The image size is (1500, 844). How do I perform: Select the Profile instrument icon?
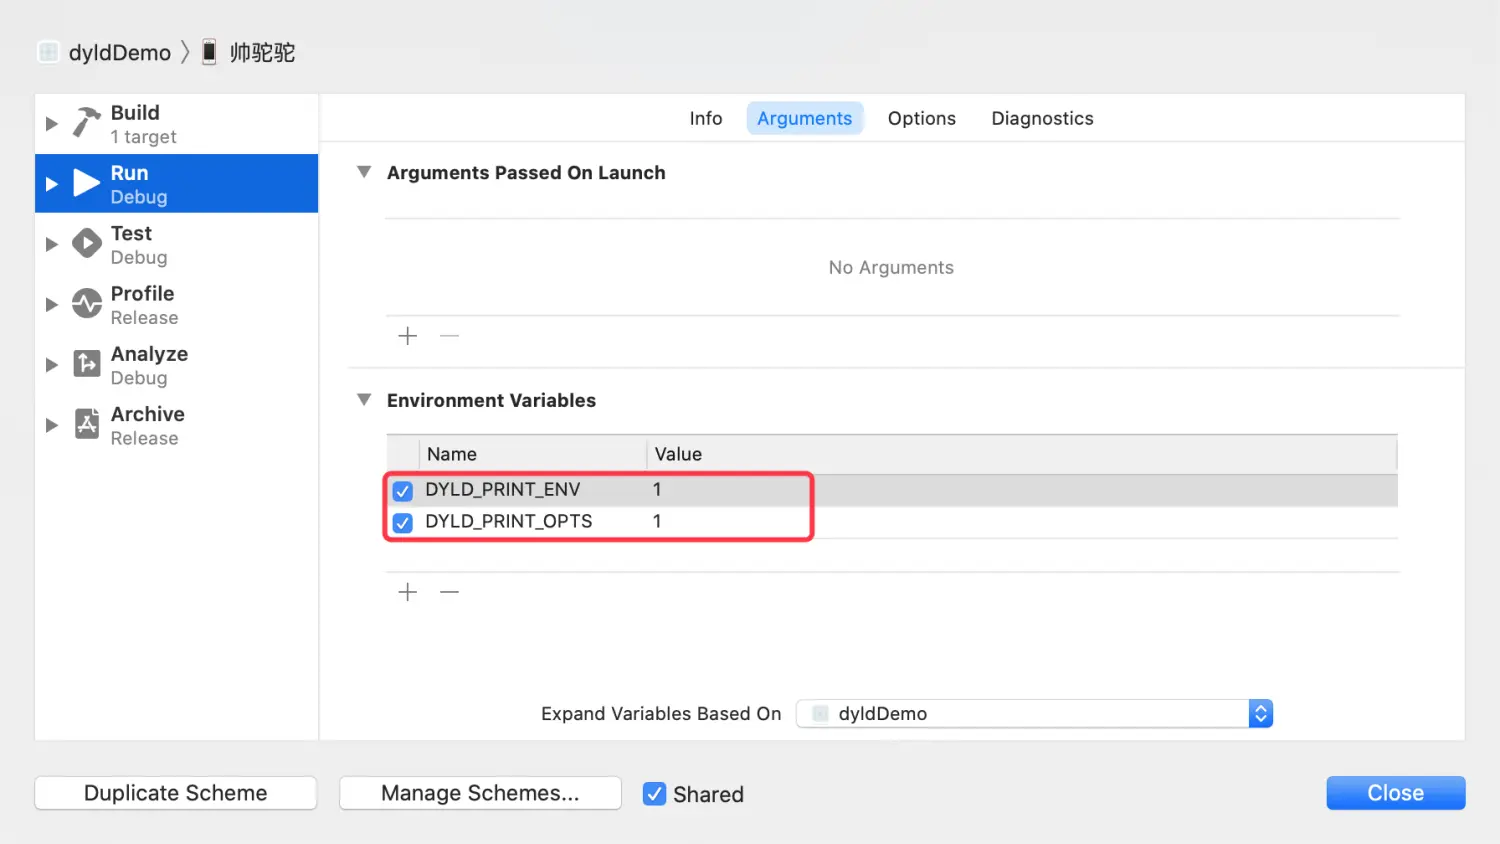point(87,303)
